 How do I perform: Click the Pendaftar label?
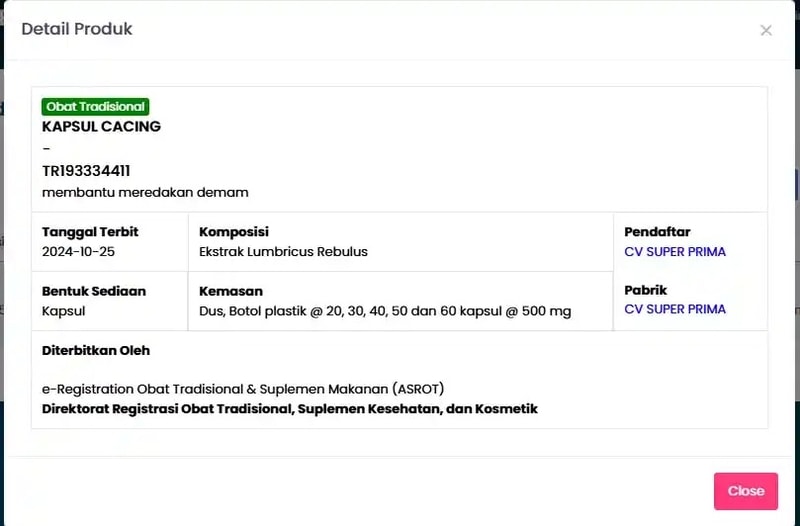point(657,232)
